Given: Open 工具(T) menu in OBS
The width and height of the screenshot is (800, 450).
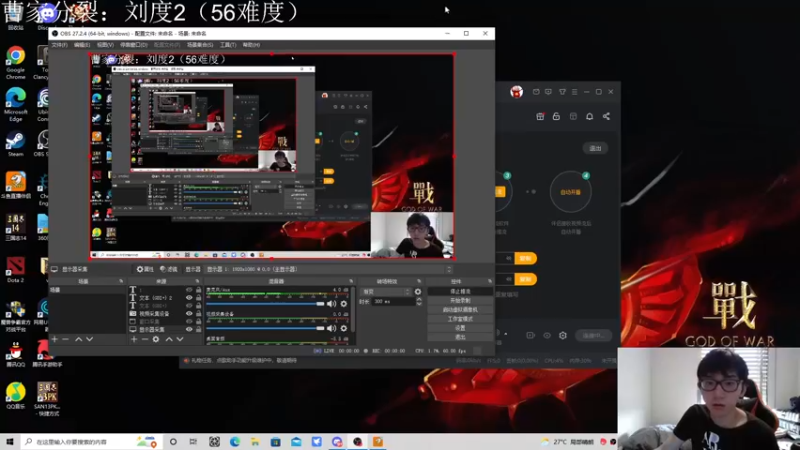Looking at the screenshot, I should pyautogui.click(x=228, y=45).
